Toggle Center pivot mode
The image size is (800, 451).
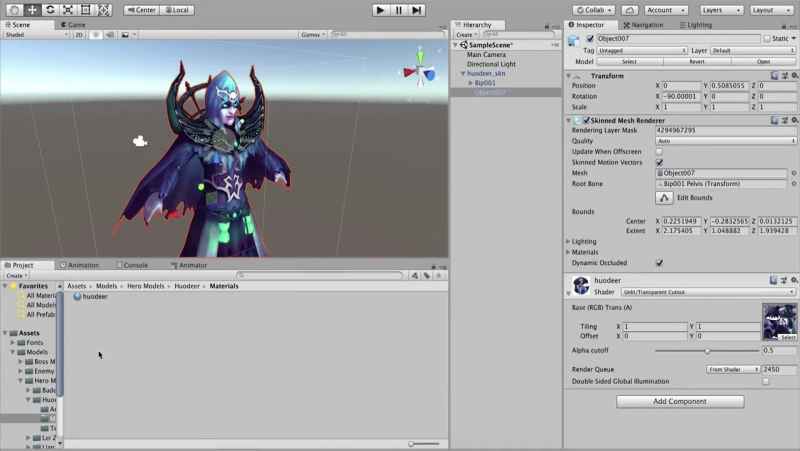(x=141, y=10)
